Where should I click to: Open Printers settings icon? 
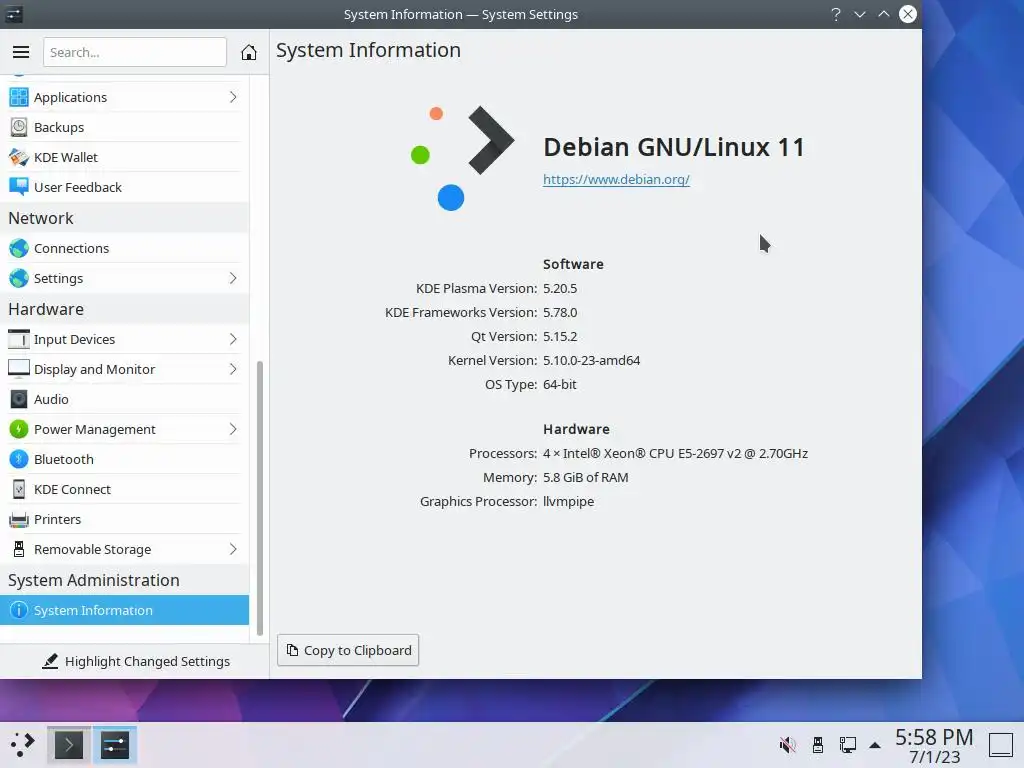(19, 520)
